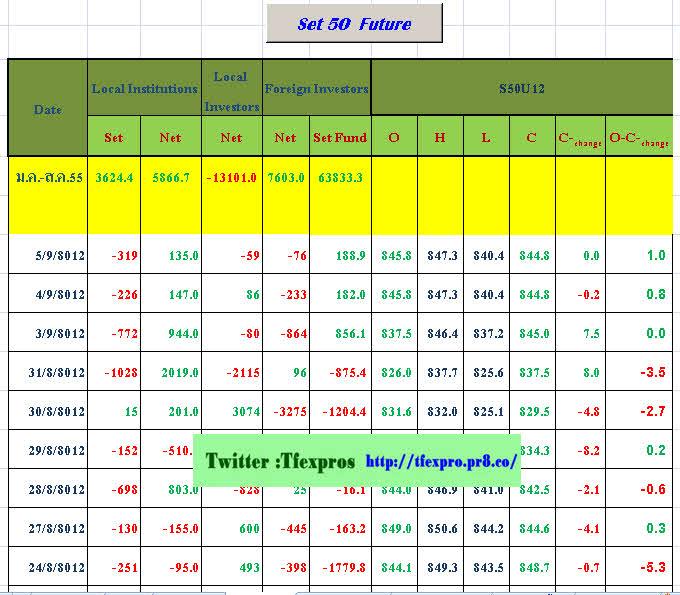
Task: Select the Local Investors value 3074
Action: pos(240,412)
